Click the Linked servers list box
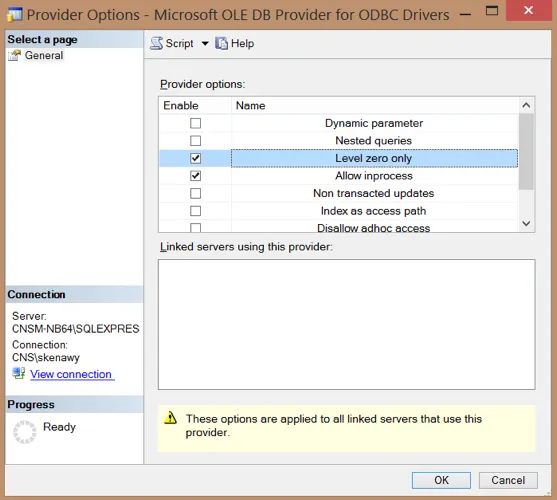The width and height of the screenshot is (557, 500). pyautogui.click(x=346, y=324)
